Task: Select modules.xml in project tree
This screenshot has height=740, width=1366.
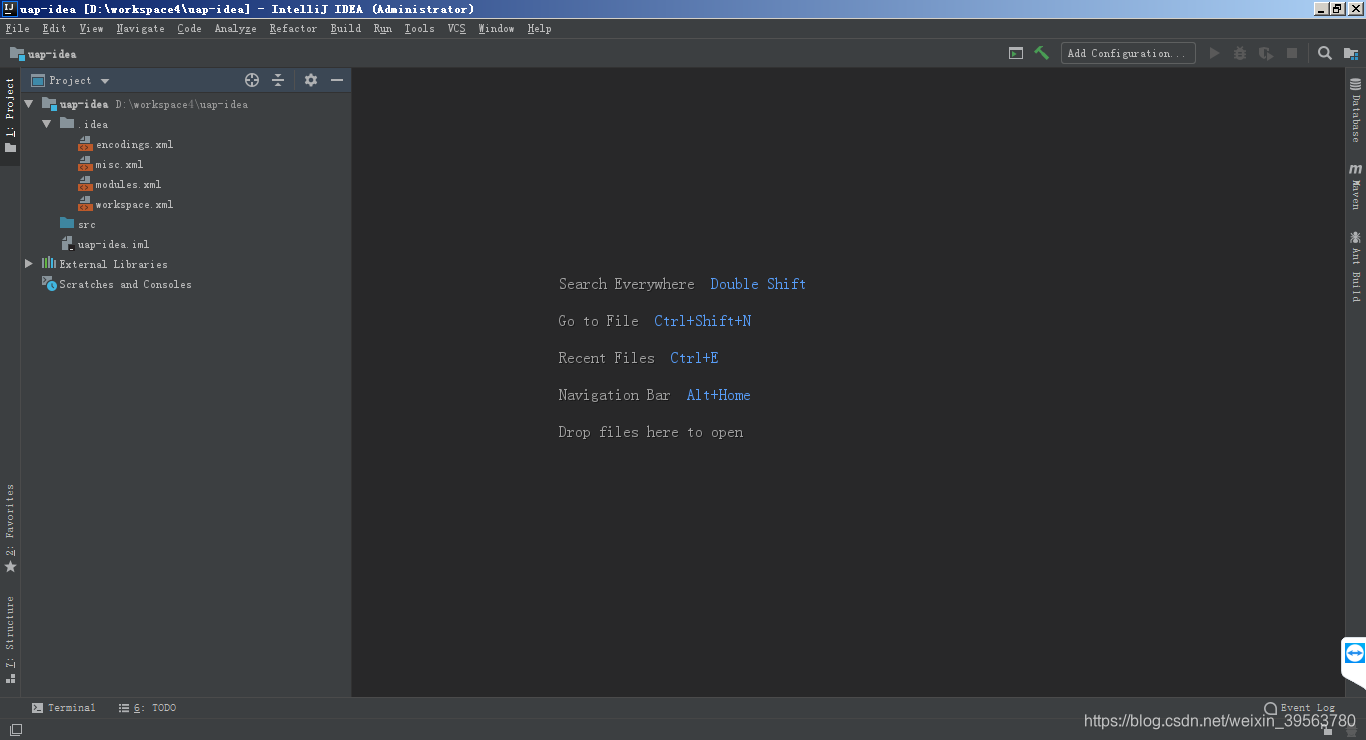Action: pyautogui.click(x=128, y=184)
